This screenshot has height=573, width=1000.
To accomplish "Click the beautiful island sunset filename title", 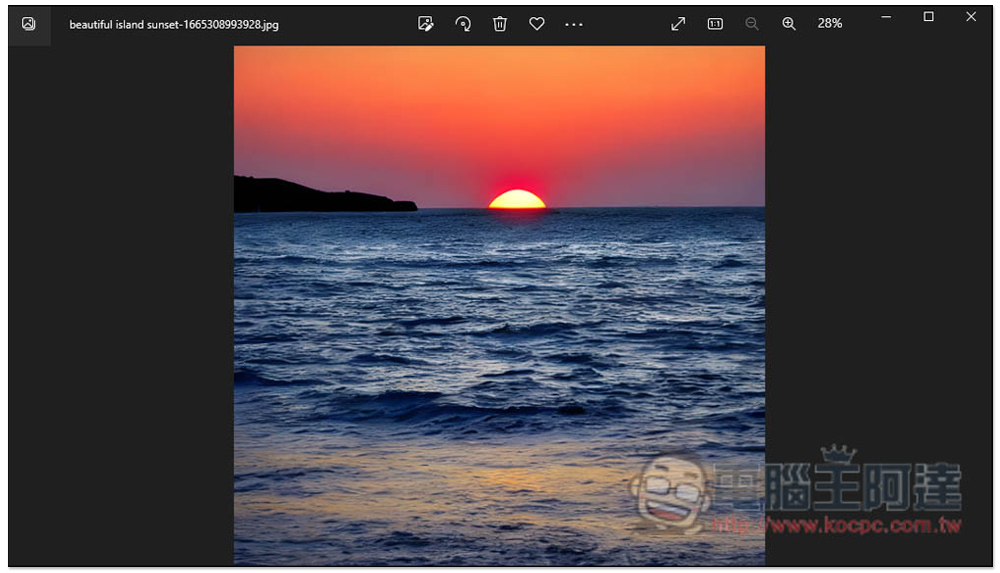I will tap(174, 25).
